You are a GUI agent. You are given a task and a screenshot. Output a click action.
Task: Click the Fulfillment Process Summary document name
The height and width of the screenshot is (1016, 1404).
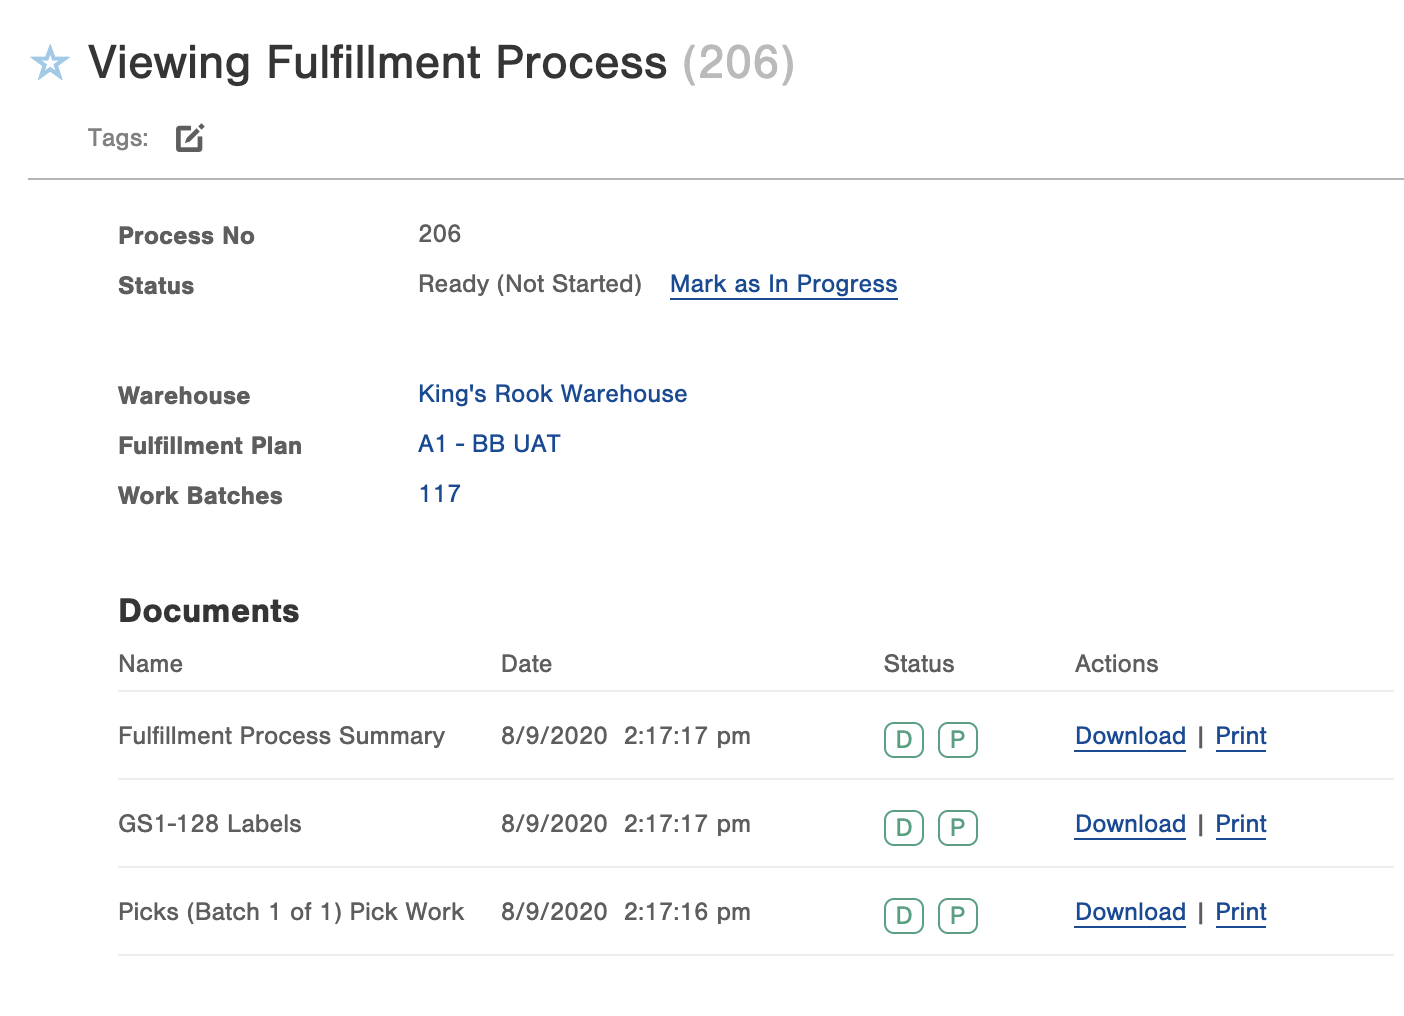pos(281,736)
